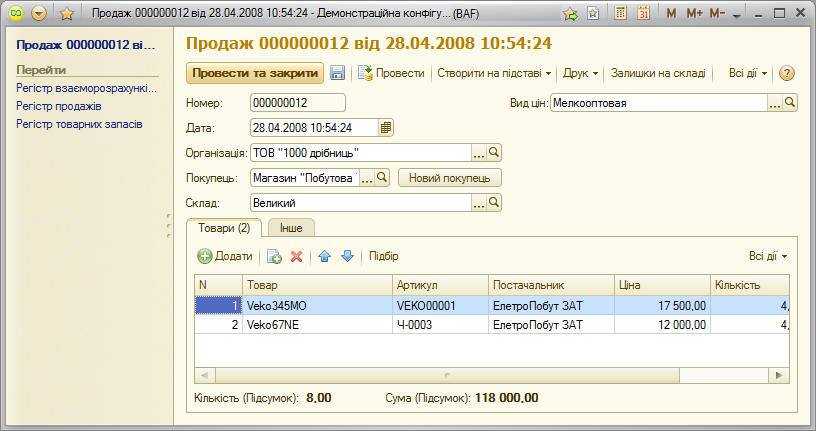The width and height of the screenshot is (816, 431).
Task: Open the calendar icon in title bar
Action: [x=644, y=13]
